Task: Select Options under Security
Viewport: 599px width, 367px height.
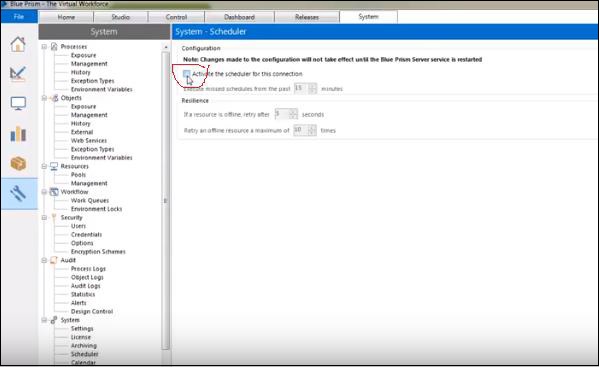Action: click(82, 243)
